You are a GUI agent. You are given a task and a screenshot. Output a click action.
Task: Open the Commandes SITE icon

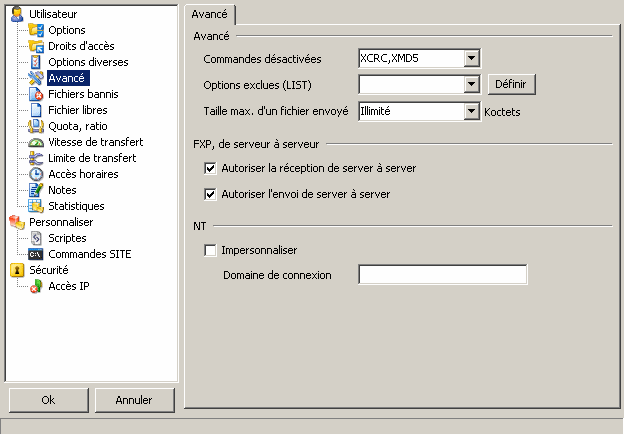tap(36, 254)
